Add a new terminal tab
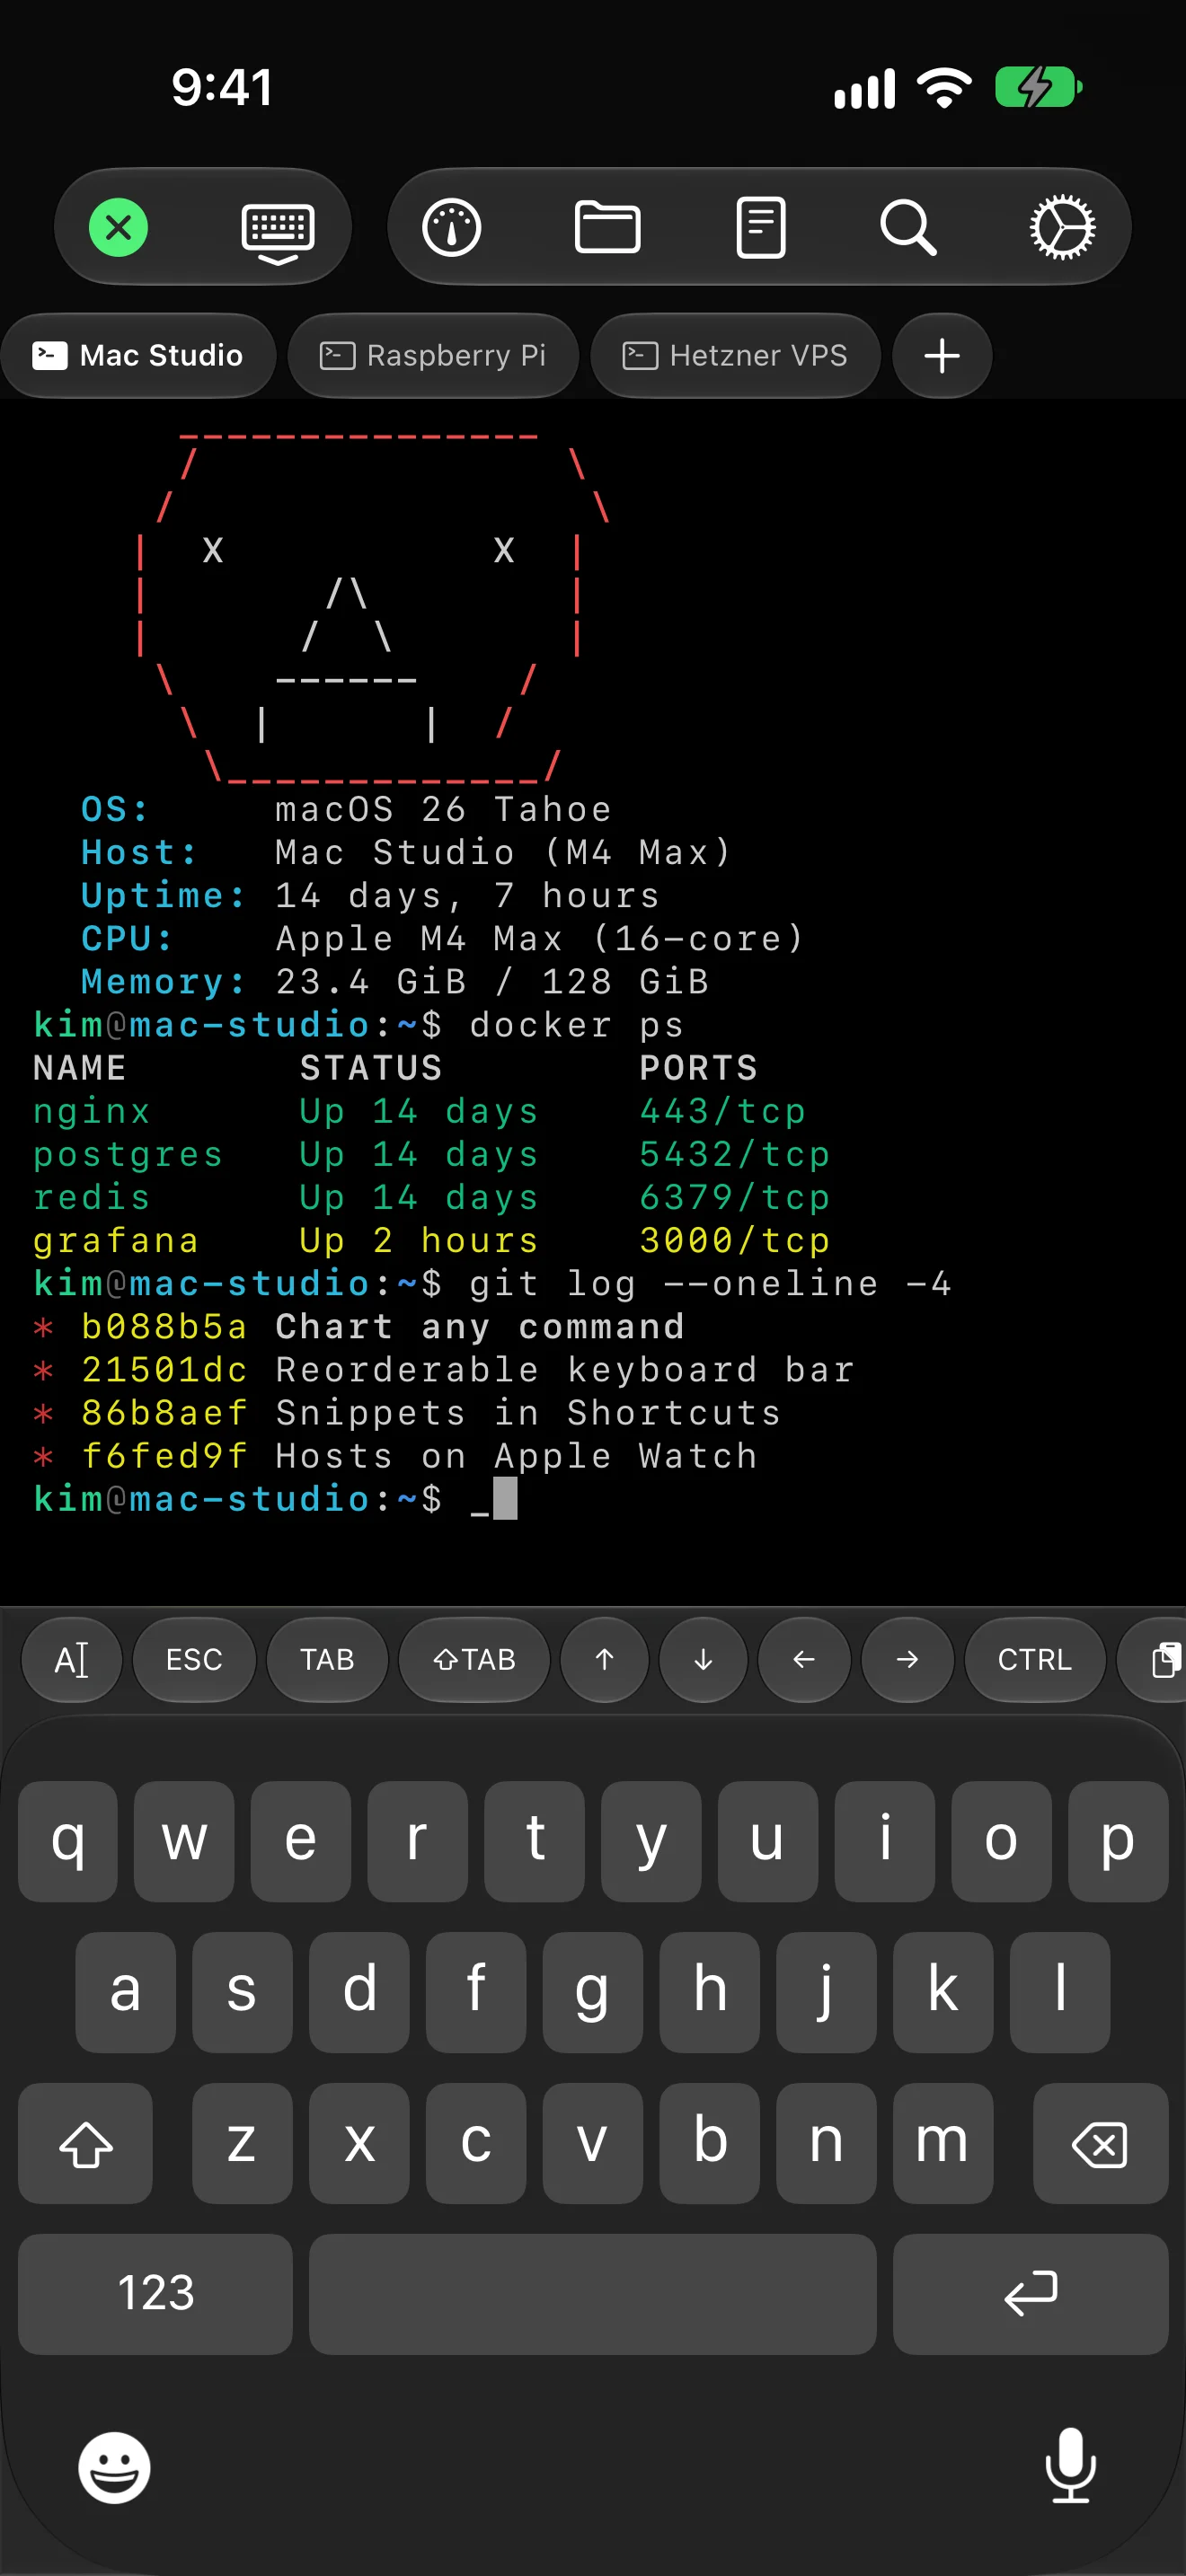1186x2576 pixels. click(942, 355)
